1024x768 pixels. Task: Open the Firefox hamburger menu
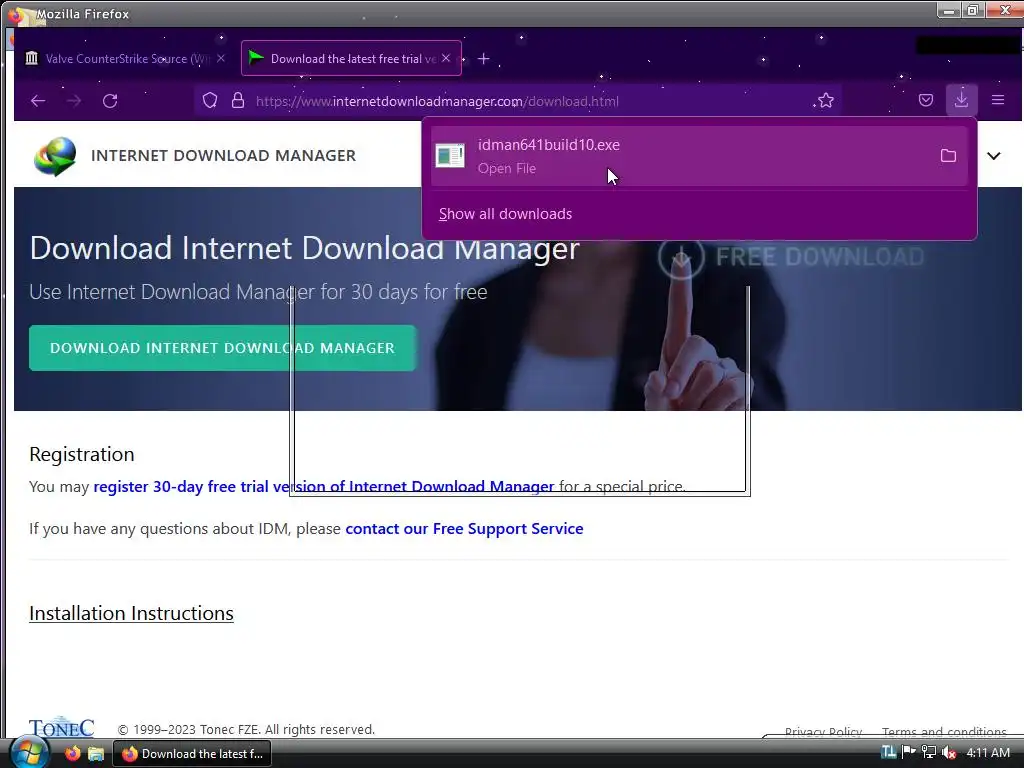998,100
